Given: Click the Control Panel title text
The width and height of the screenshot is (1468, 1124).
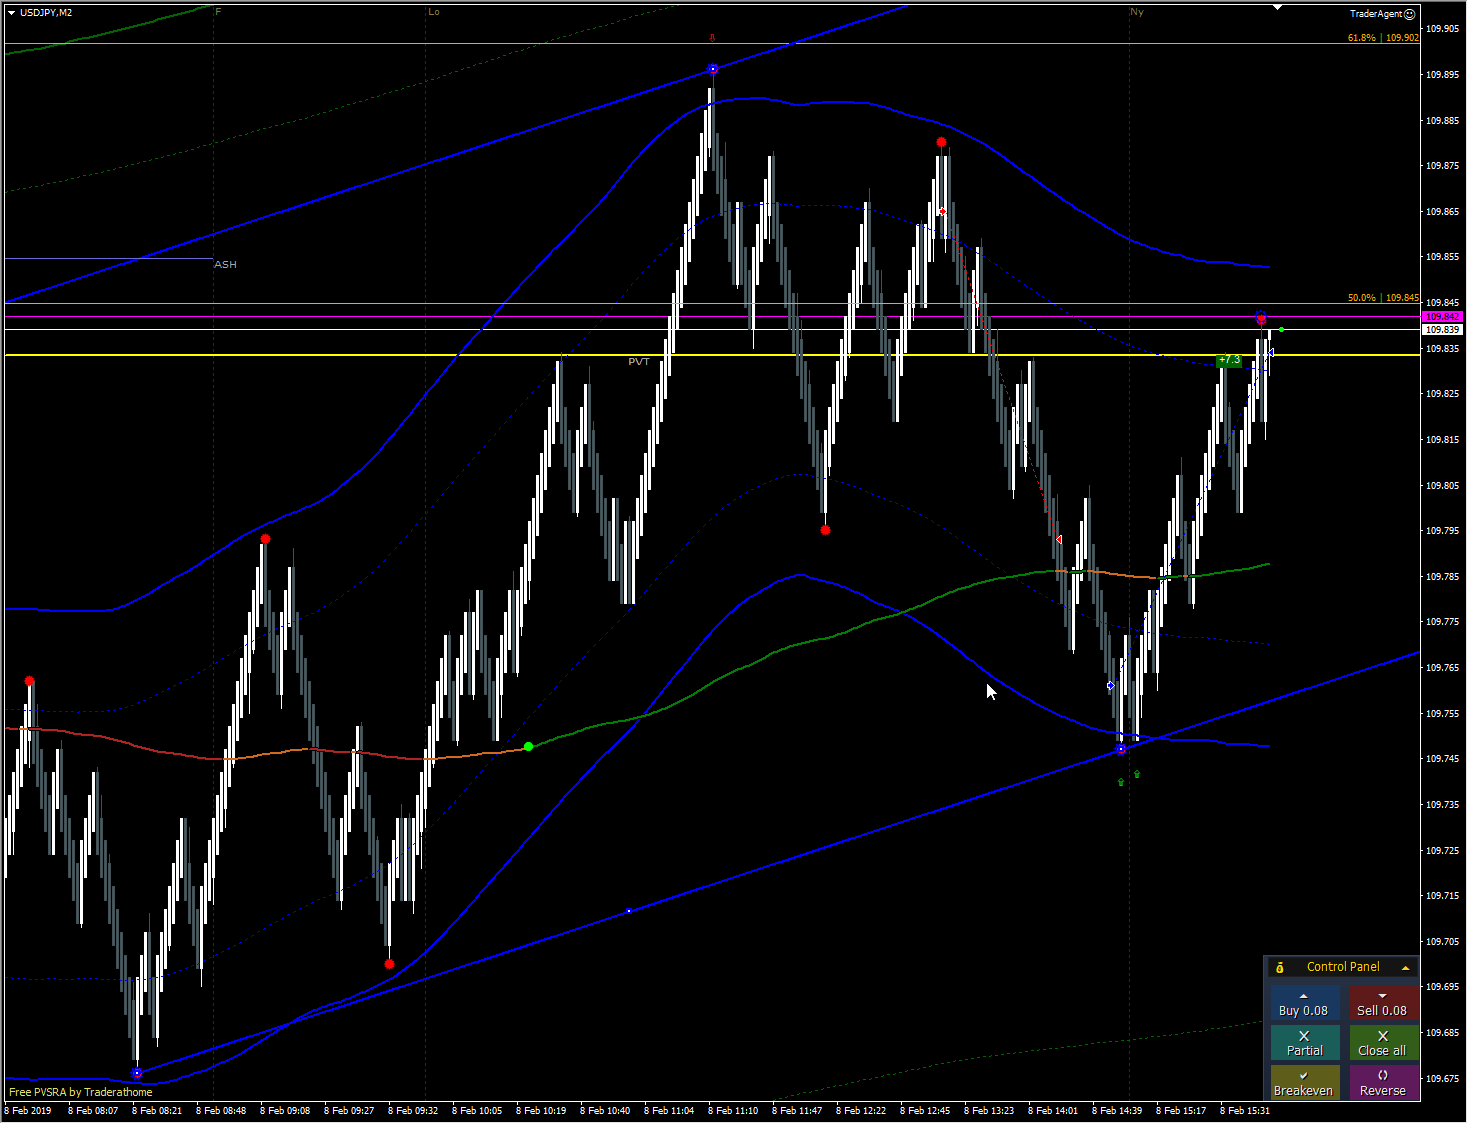Looking at the screenshot, I should click(x=1343, y=967).
